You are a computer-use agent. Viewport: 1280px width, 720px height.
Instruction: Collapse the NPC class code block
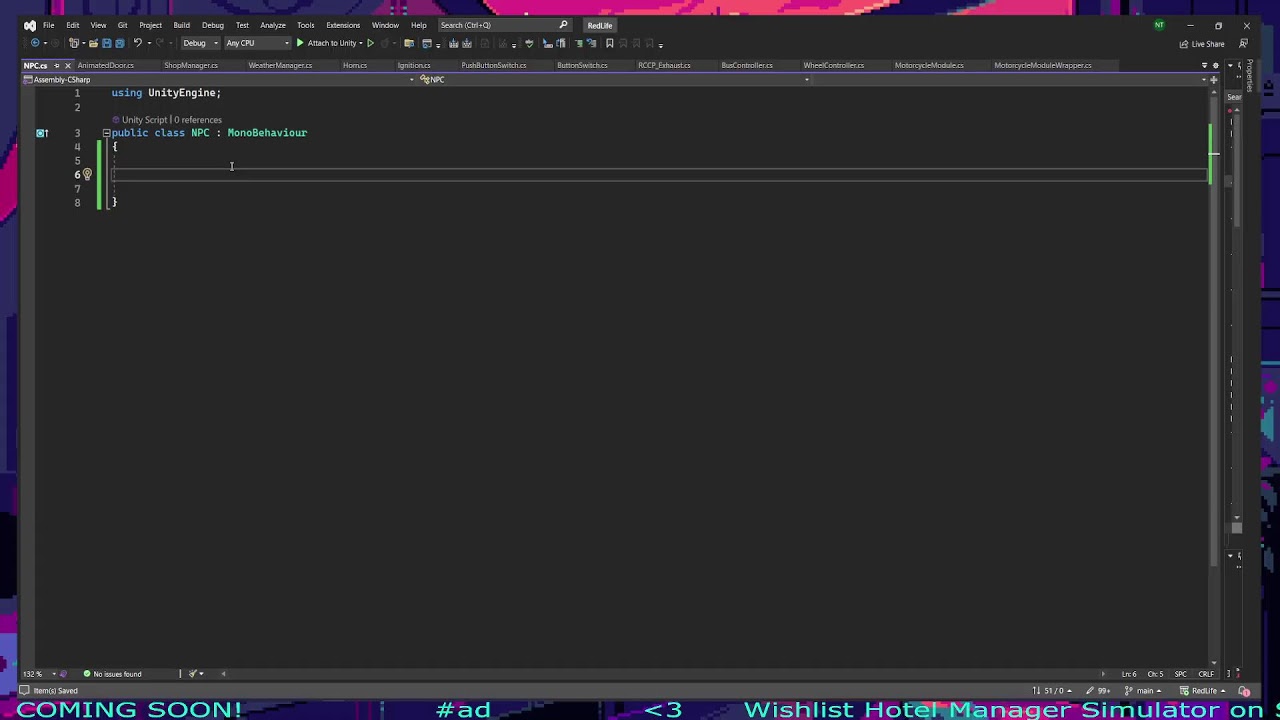(x=106, y=133)
